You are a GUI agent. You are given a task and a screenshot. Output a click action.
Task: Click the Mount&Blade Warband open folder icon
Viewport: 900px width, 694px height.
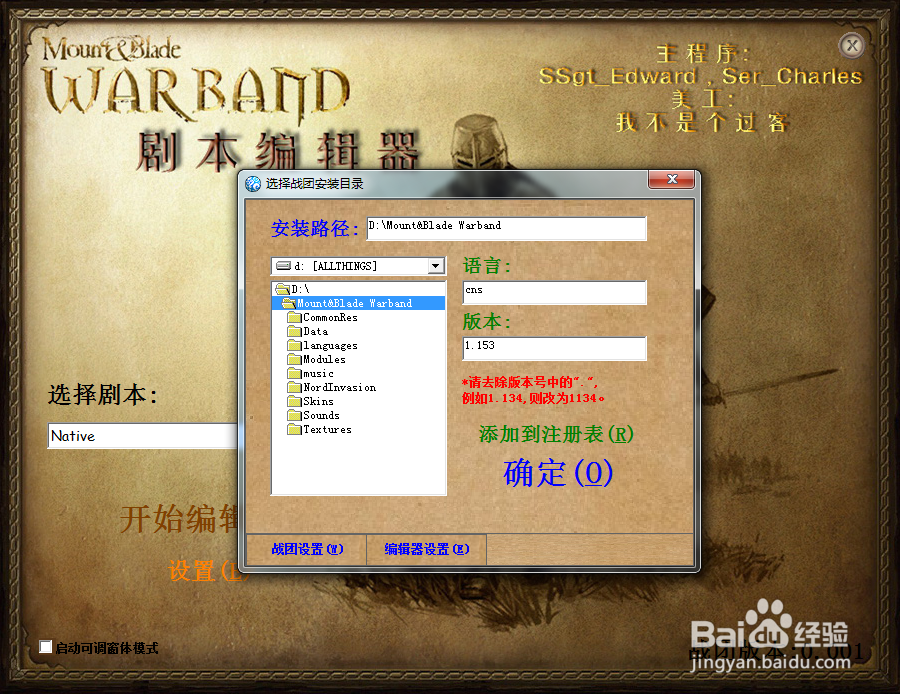[x=289, y=303]
